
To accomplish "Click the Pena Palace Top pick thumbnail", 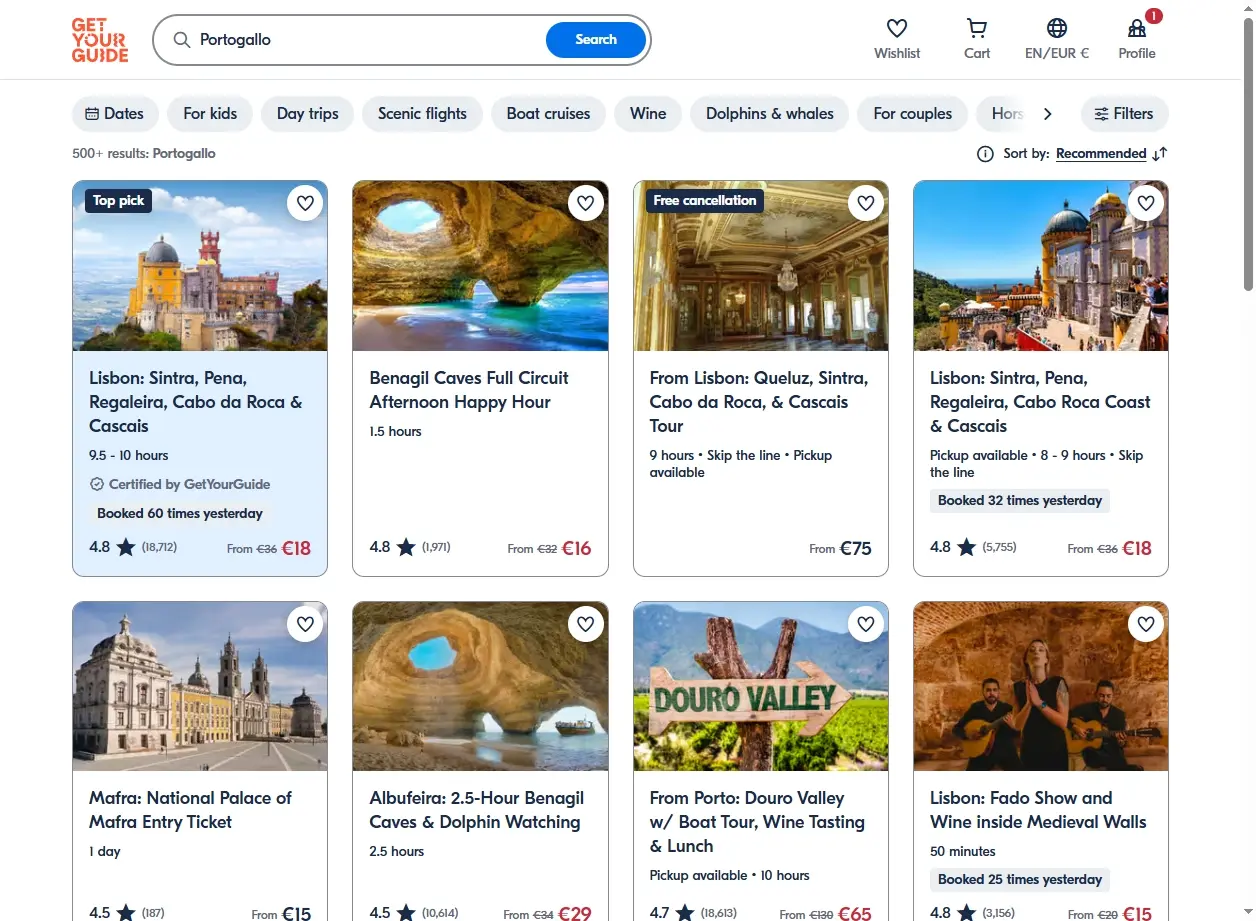I will coord(200,266).
